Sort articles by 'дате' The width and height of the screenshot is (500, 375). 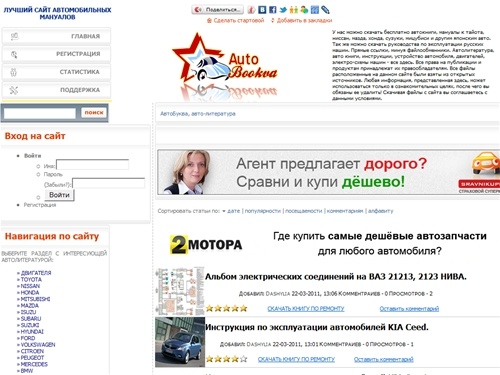[x=234, y=211]
